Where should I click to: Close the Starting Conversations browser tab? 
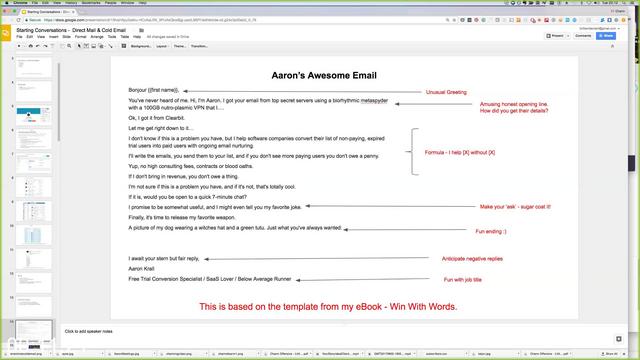[73, 12]
